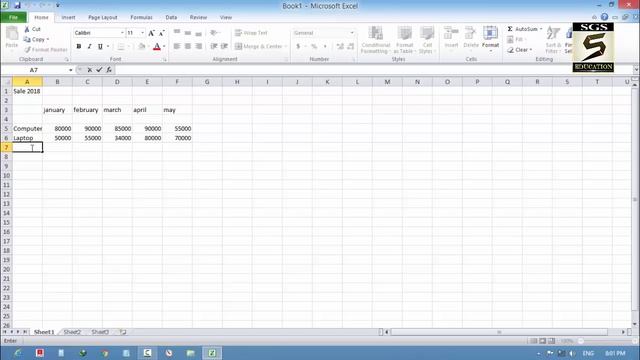Toggle Merge & Center
Image resolution: width=640 pixels, height=360 pixels.
pos(259,47)
